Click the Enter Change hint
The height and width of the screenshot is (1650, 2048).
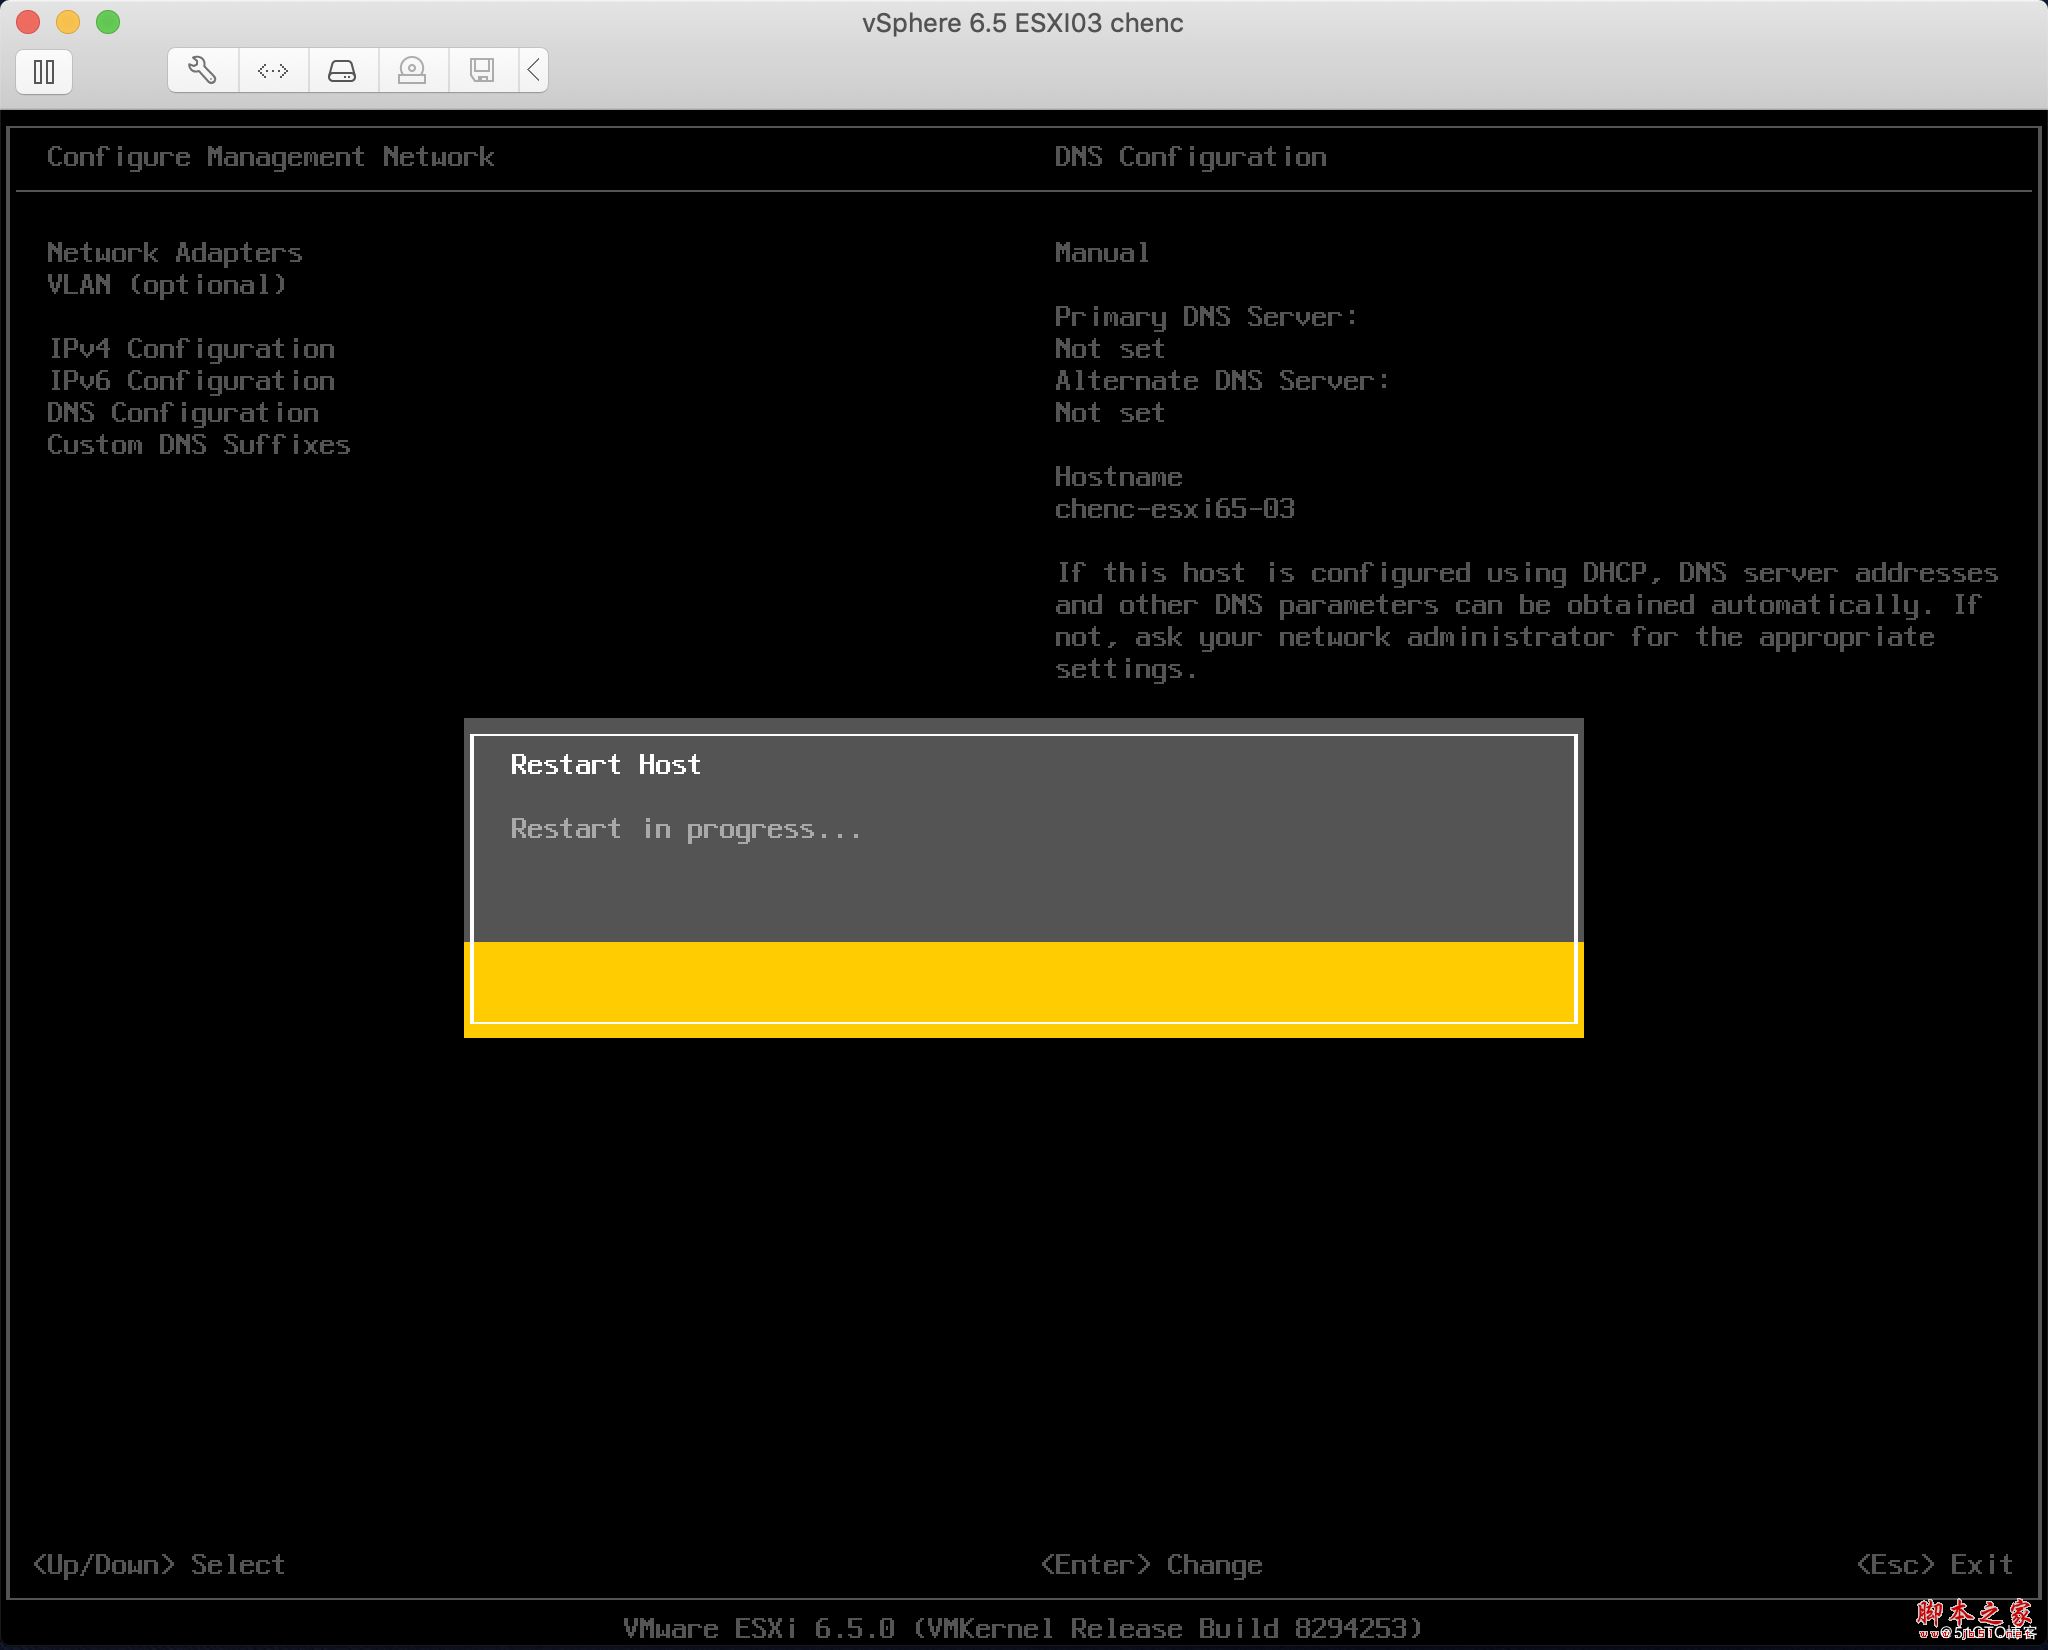1151,1565
